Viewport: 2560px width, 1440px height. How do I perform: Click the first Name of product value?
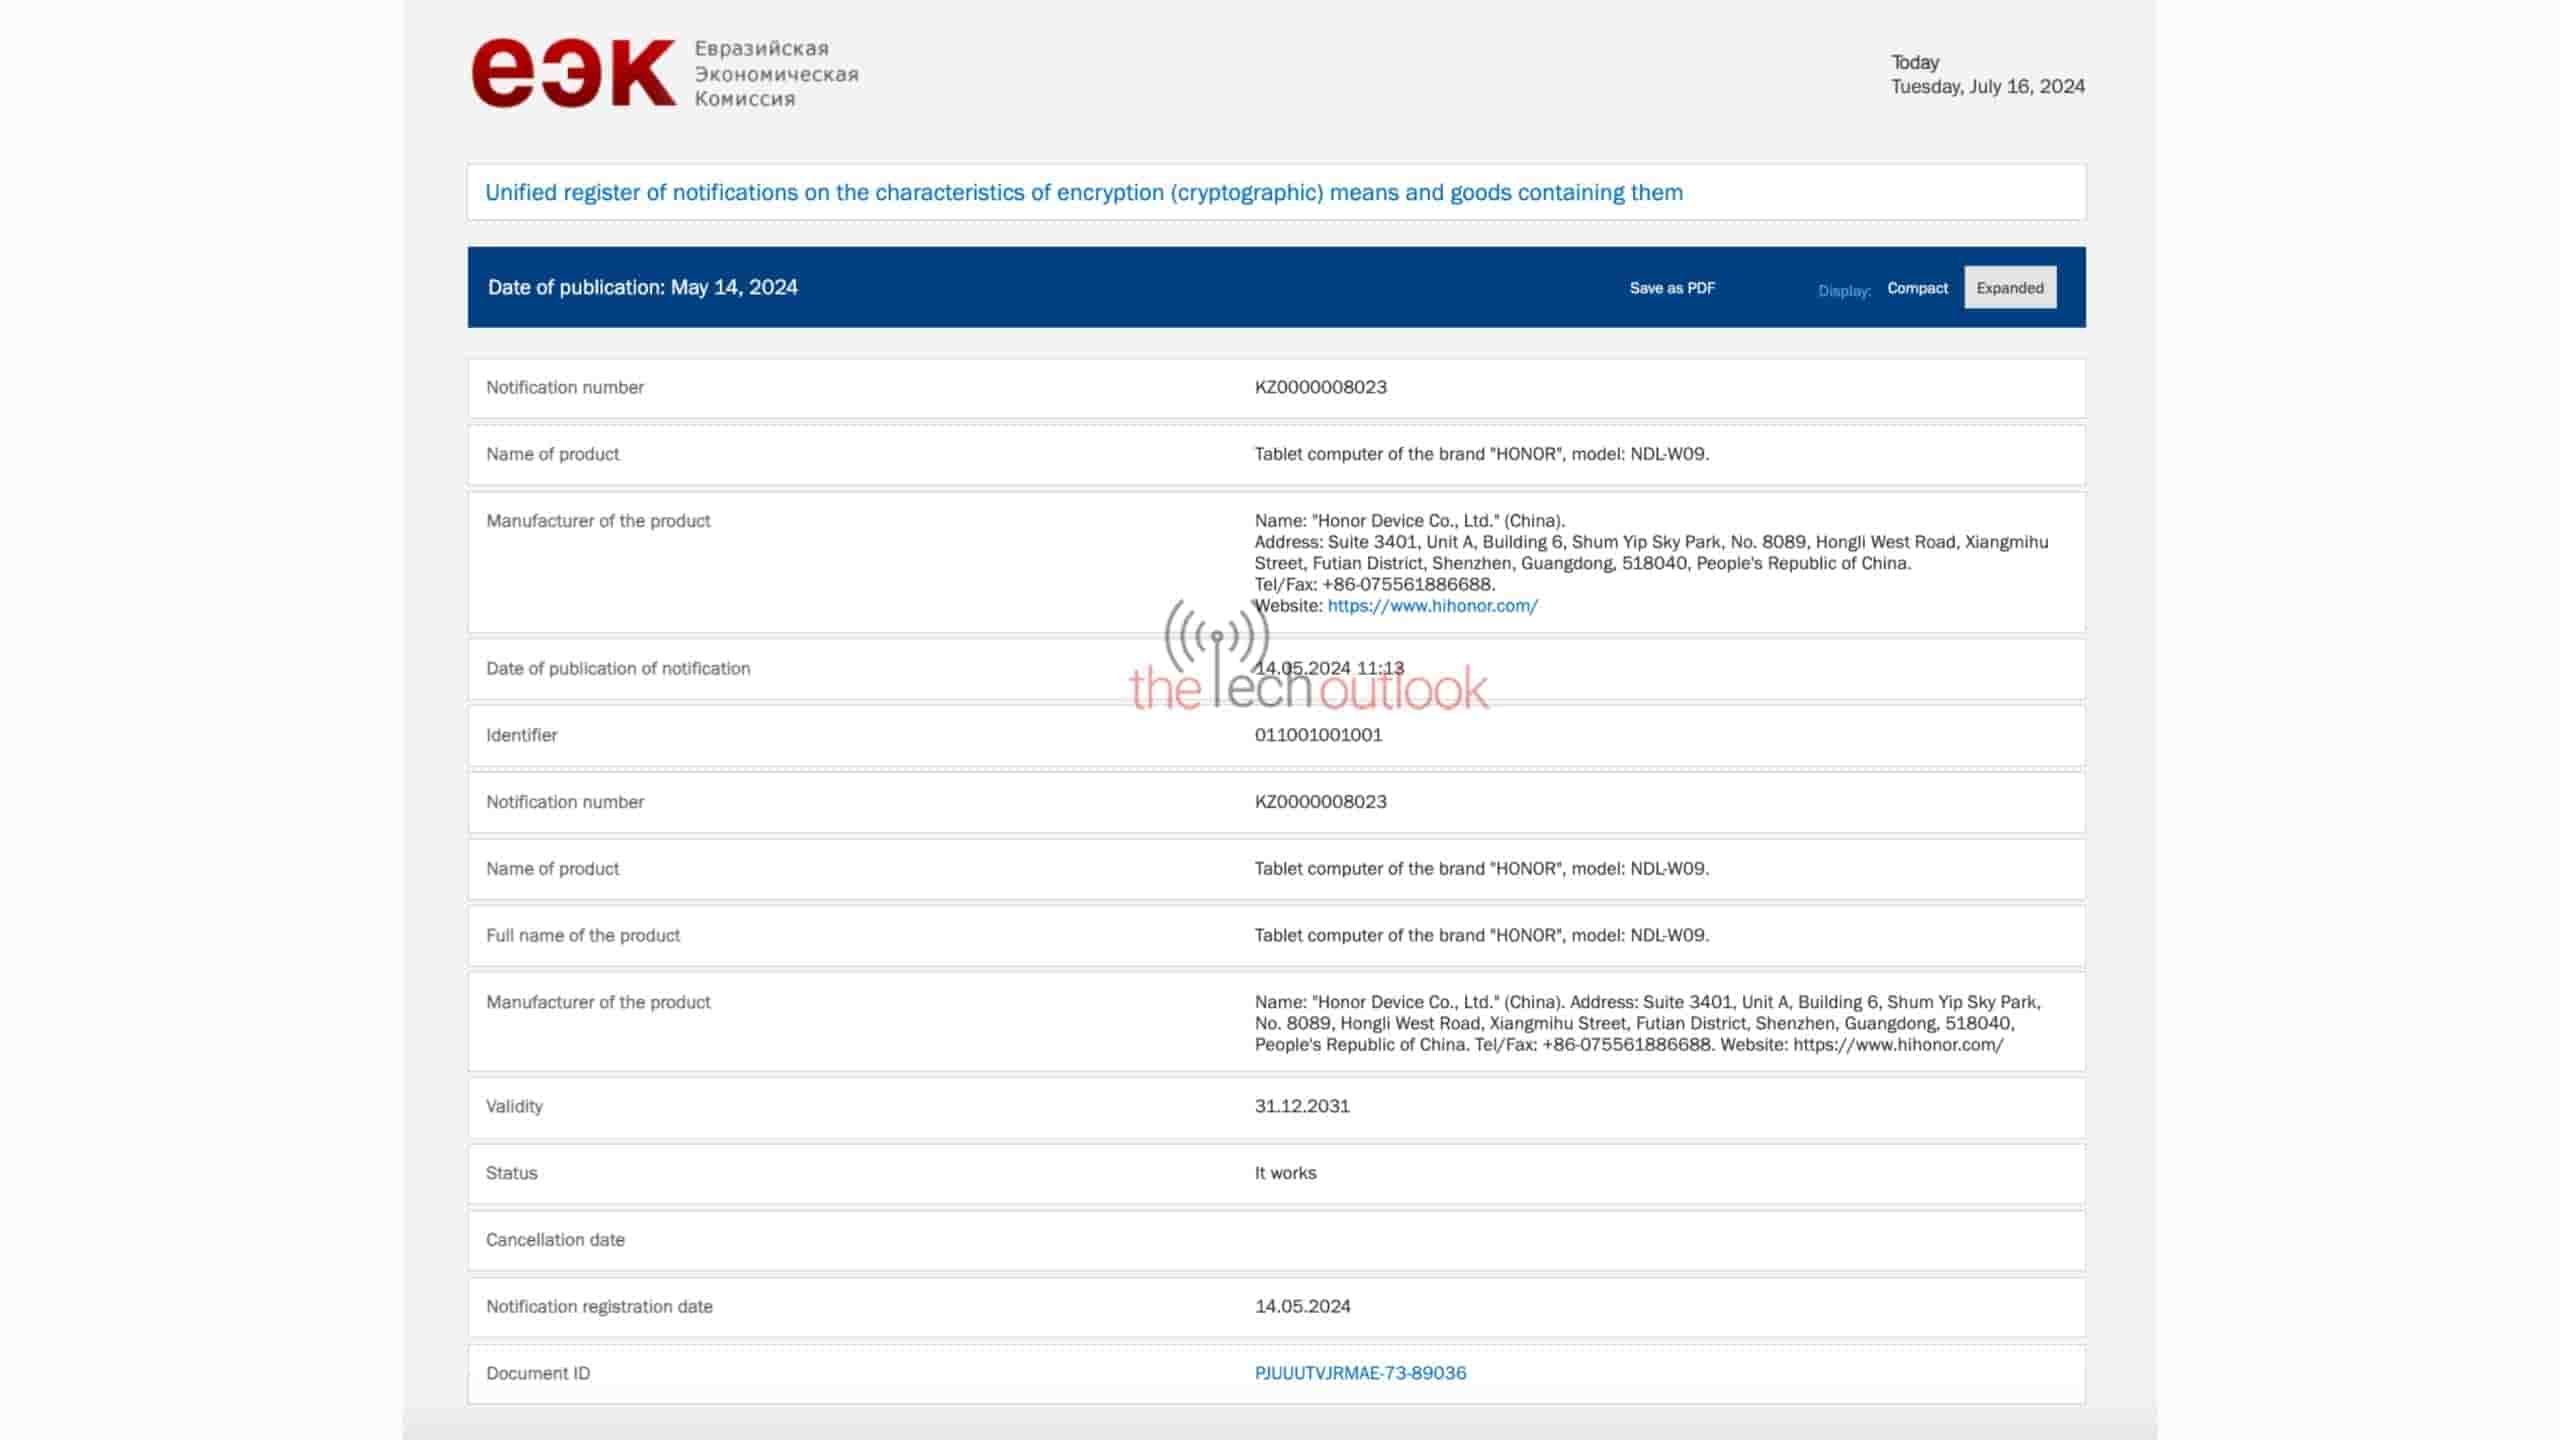coord(1481,454)
